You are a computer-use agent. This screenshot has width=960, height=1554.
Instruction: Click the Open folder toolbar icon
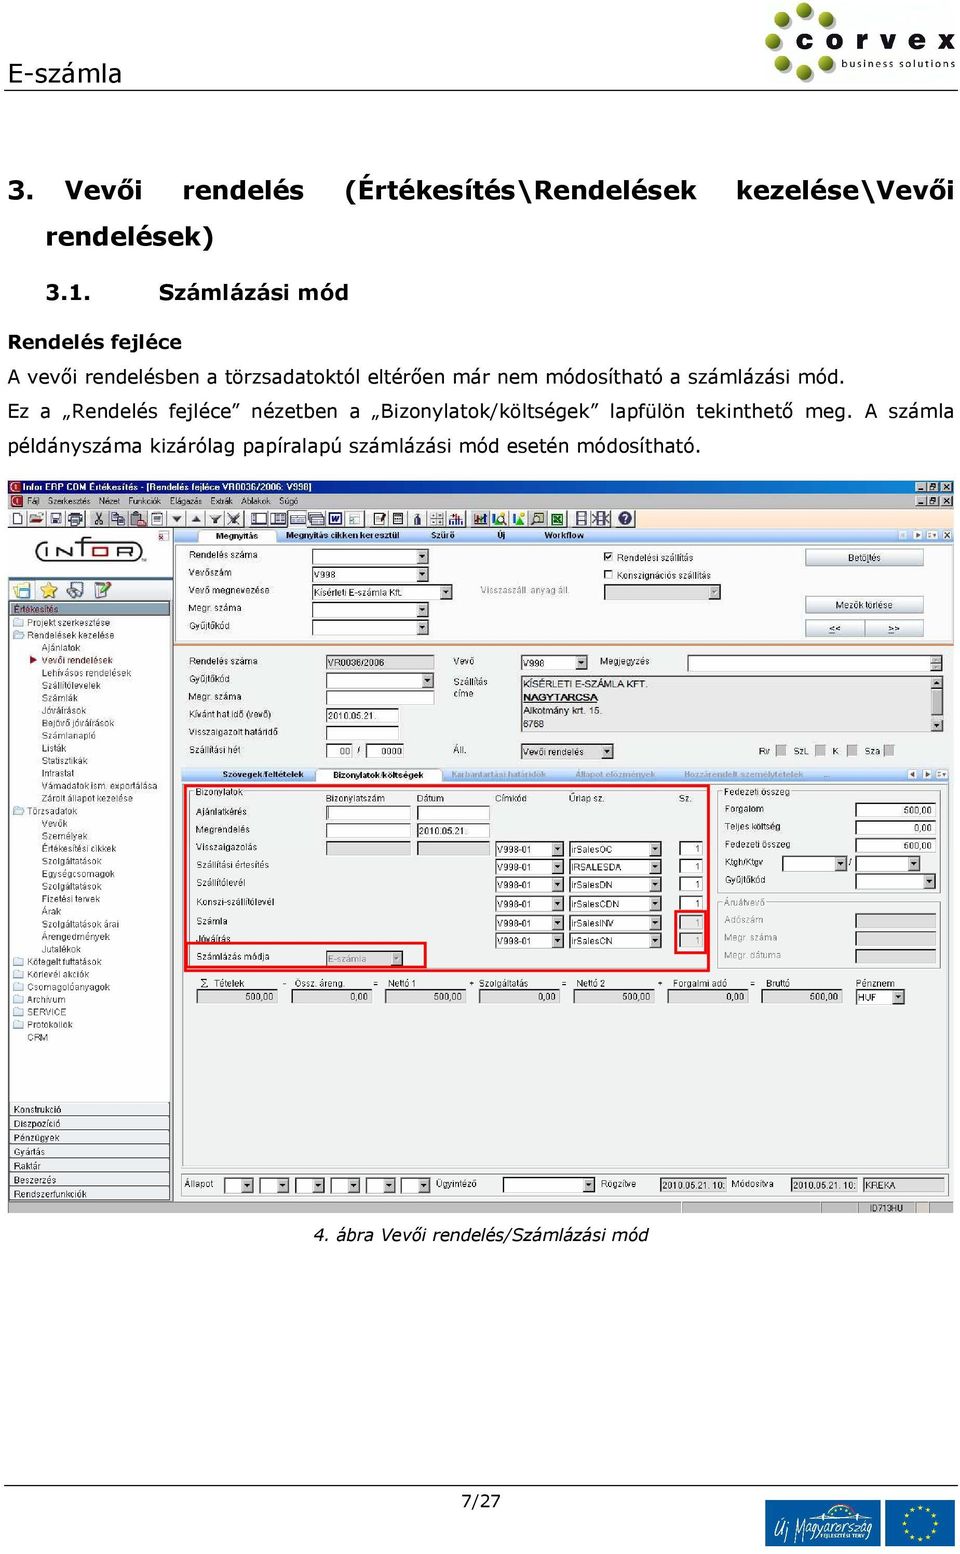coord(36,519)
